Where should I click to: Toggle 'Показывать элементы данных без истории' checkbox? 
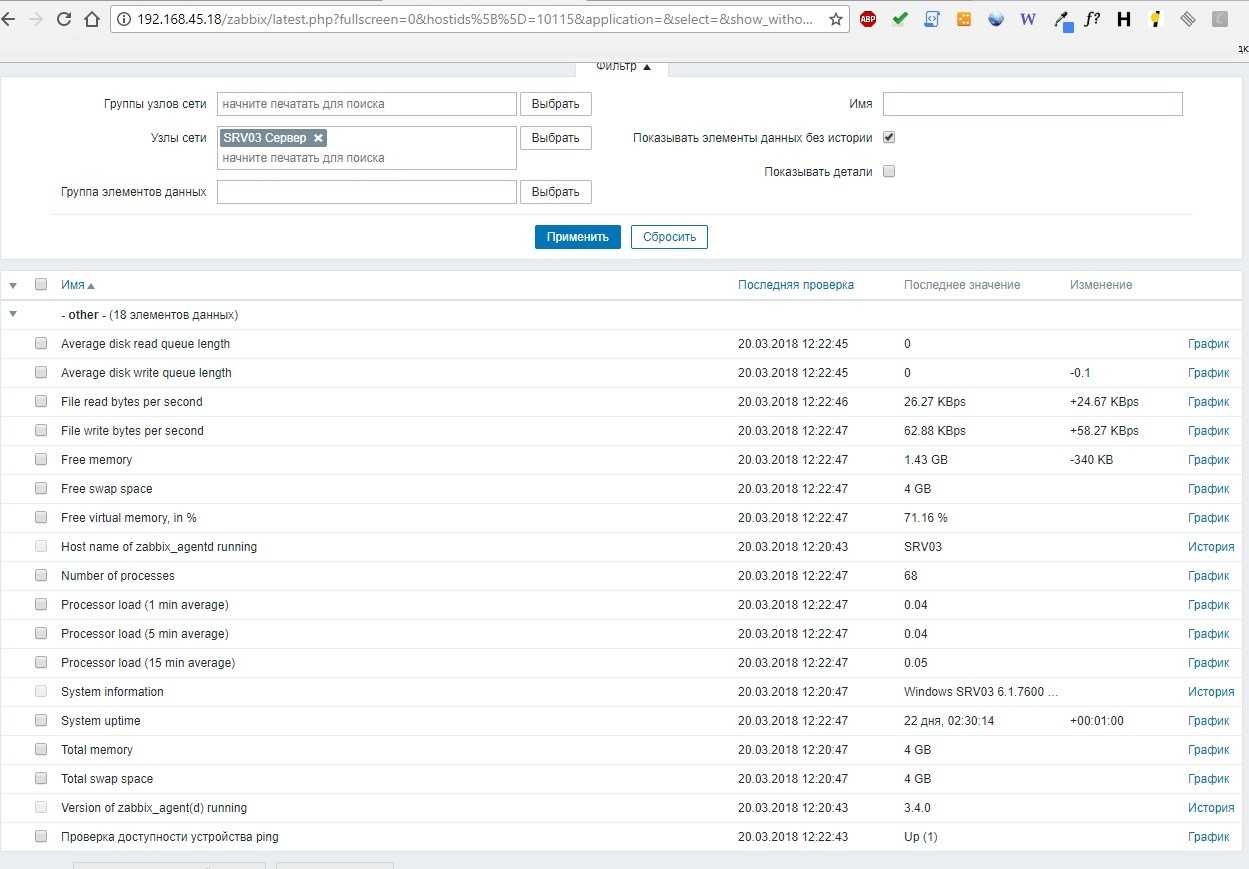[889, 138]
